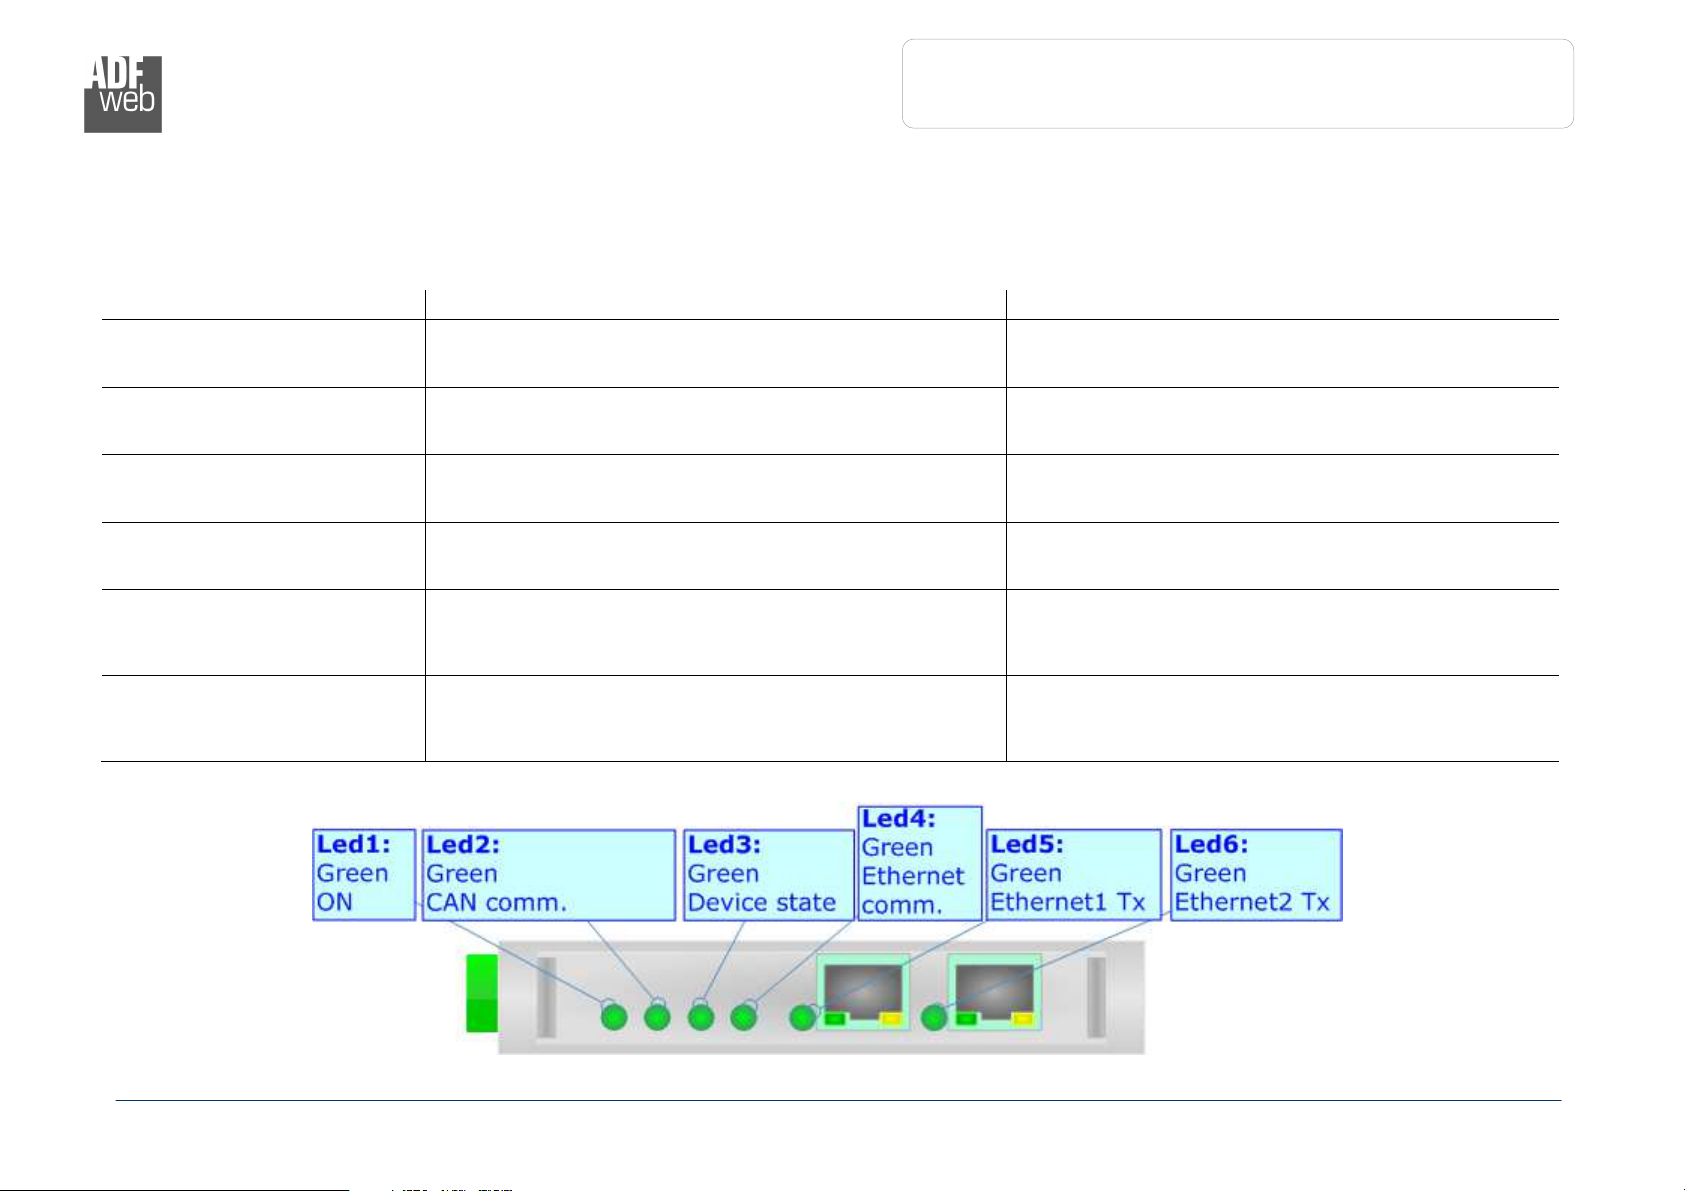Screen dimensions: 1685x1191
Task: Select the Led1 Green ON label
Action: 364,875
